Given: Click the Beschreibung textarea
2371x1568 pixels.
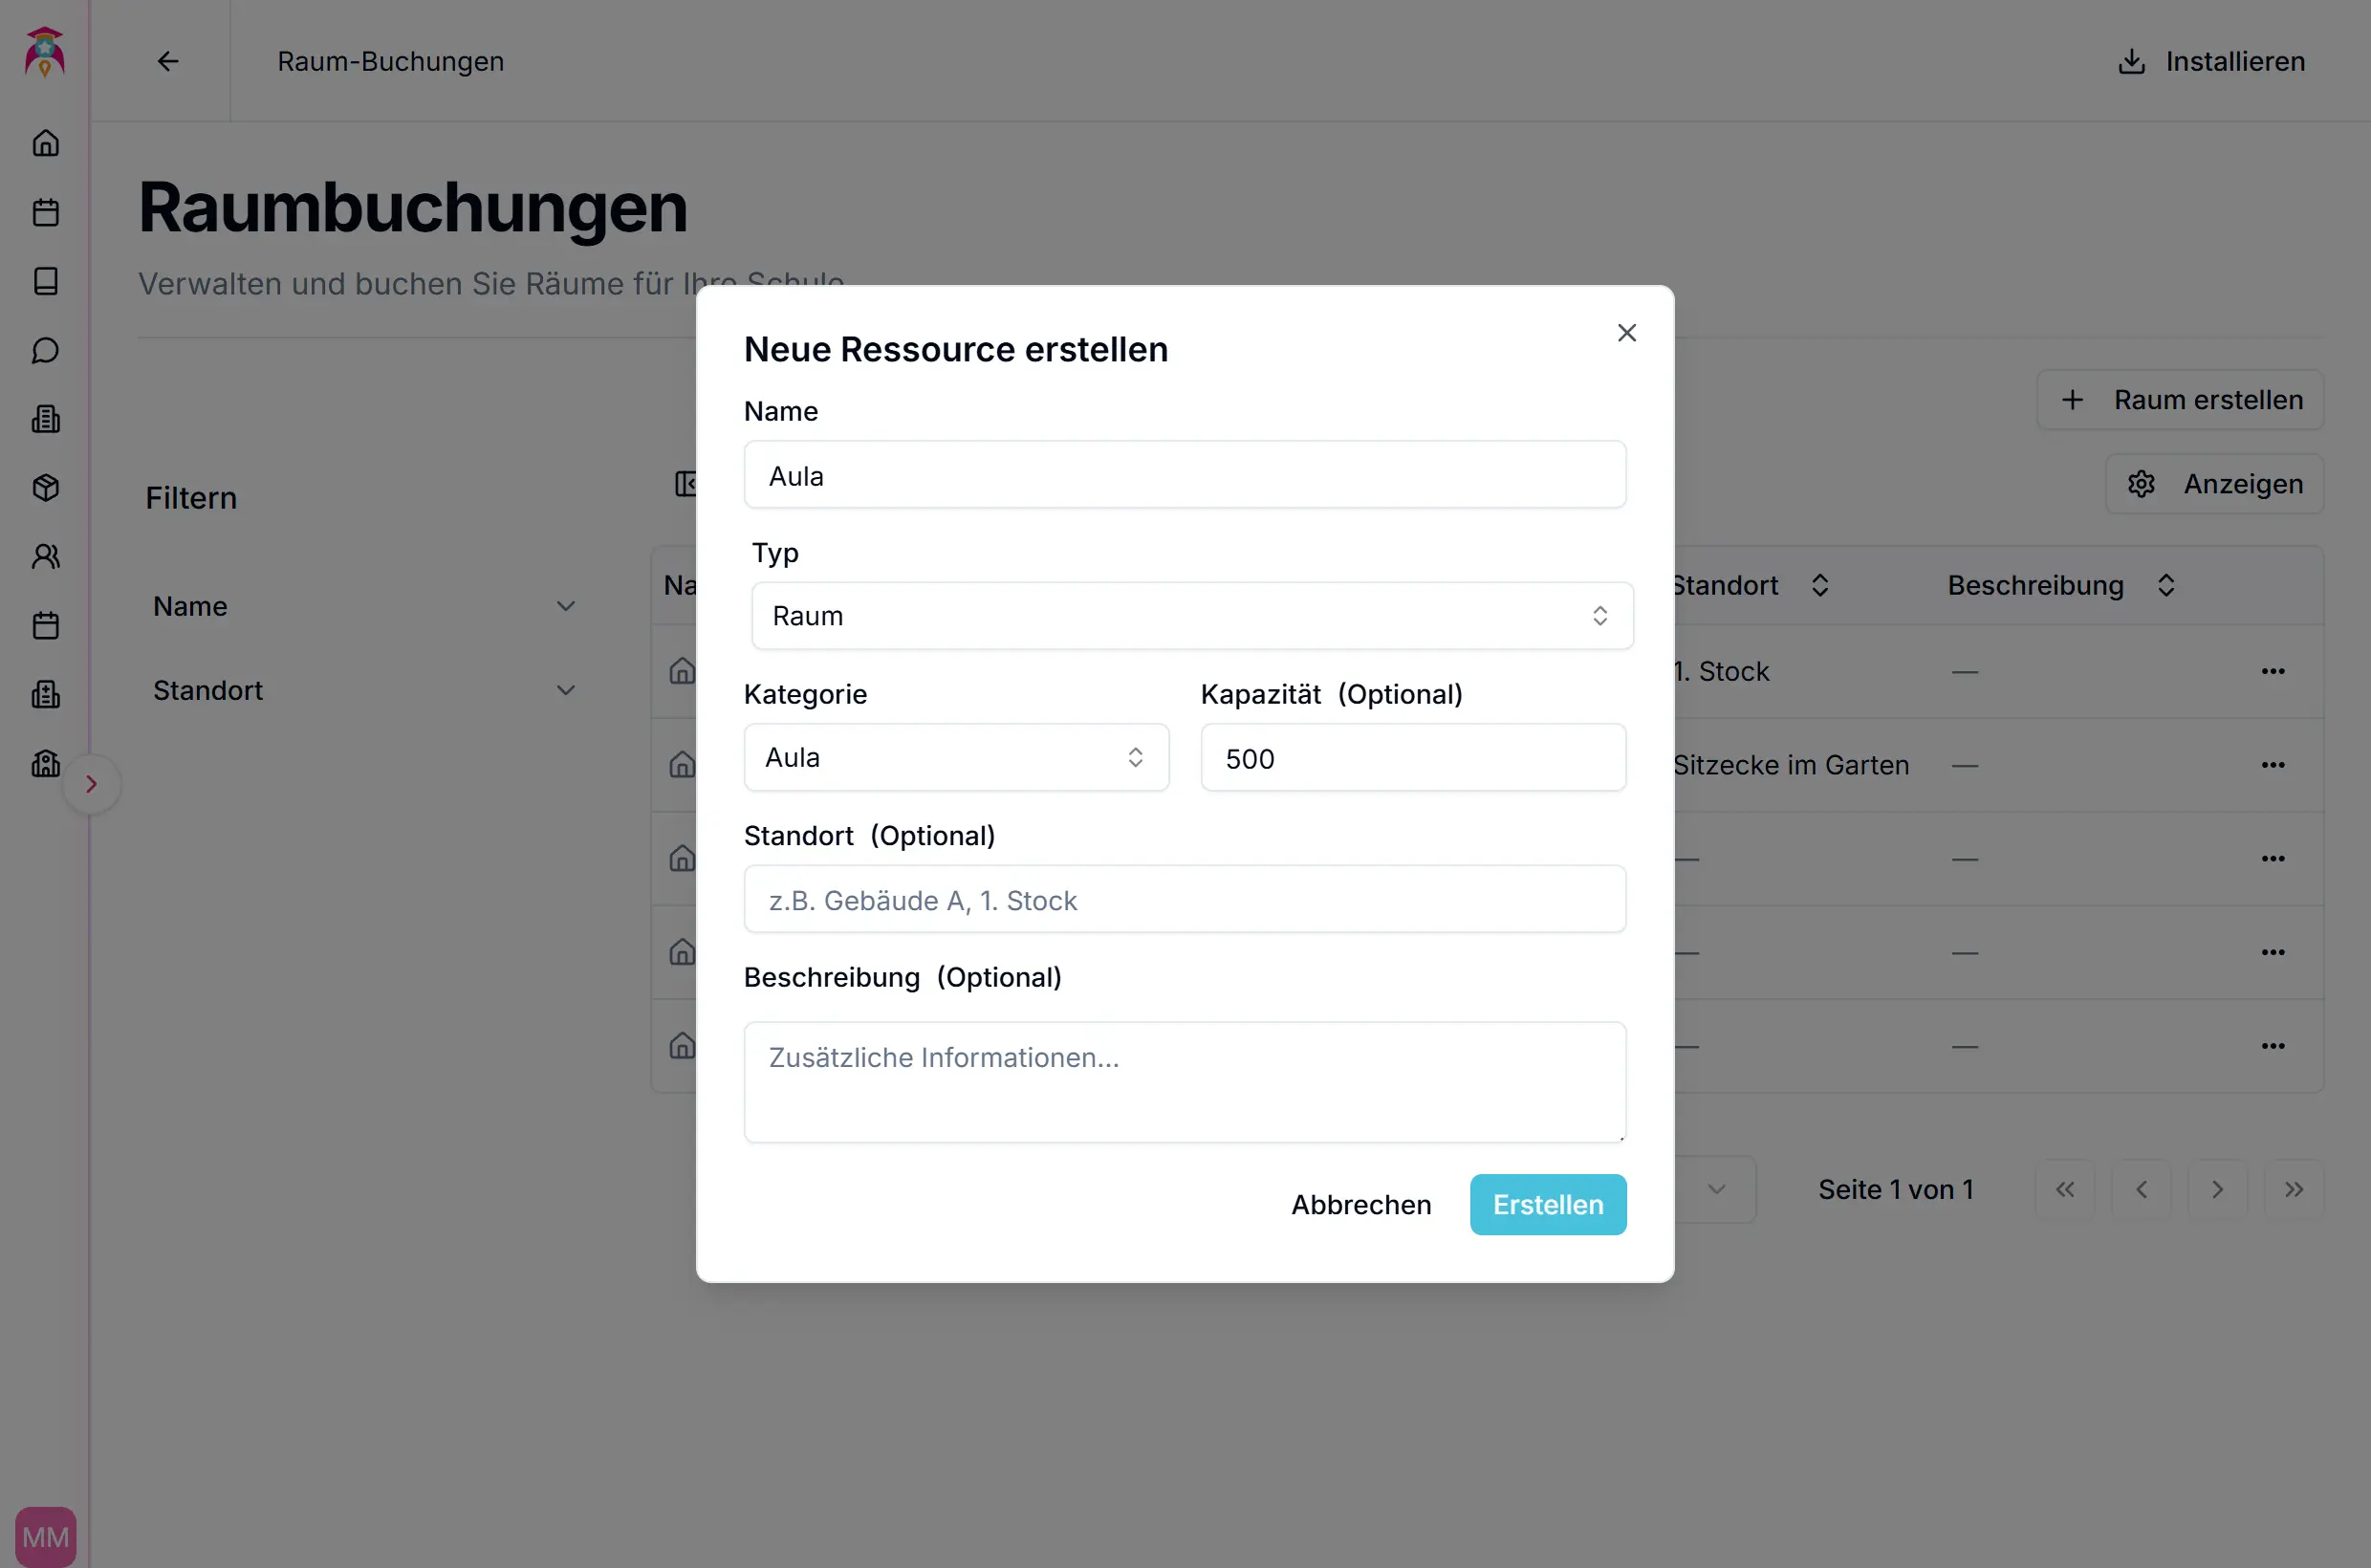Looking at the screenshot, I should pyautogui.click(x=1184, y=1082).
